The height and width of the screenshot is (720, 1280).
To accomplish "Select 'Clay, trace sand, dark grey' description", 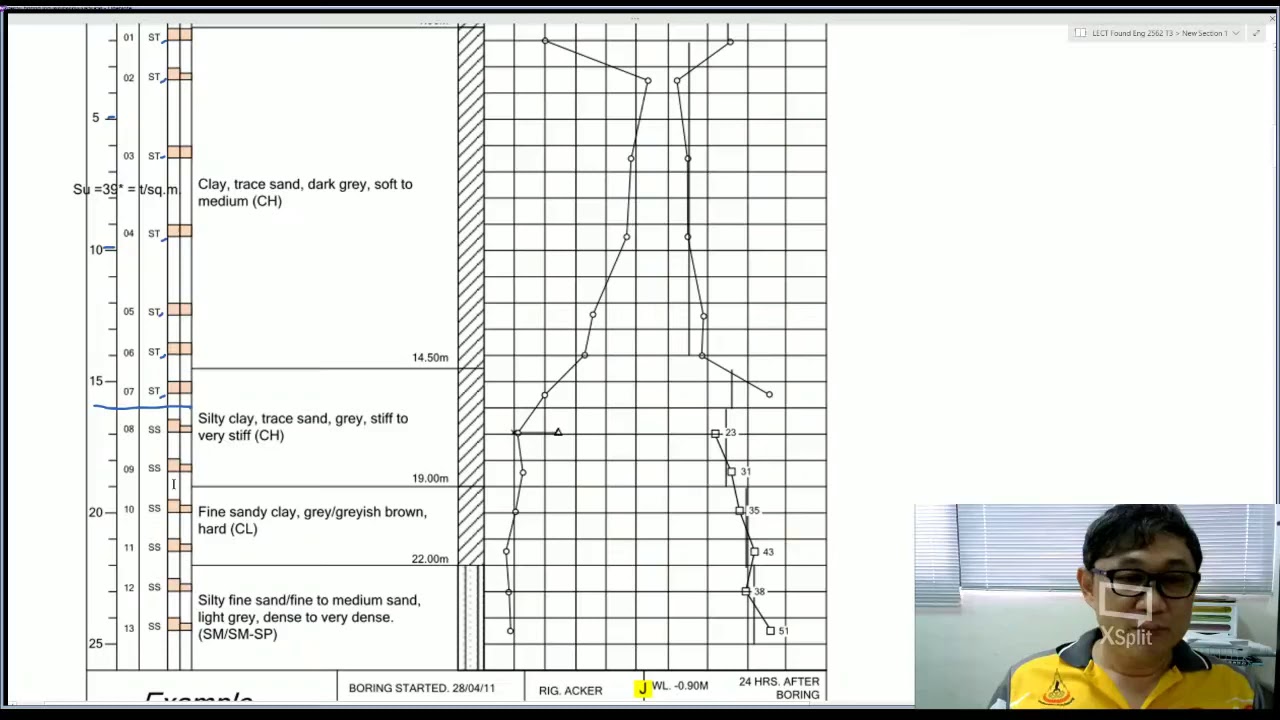I will click(305, 192).
